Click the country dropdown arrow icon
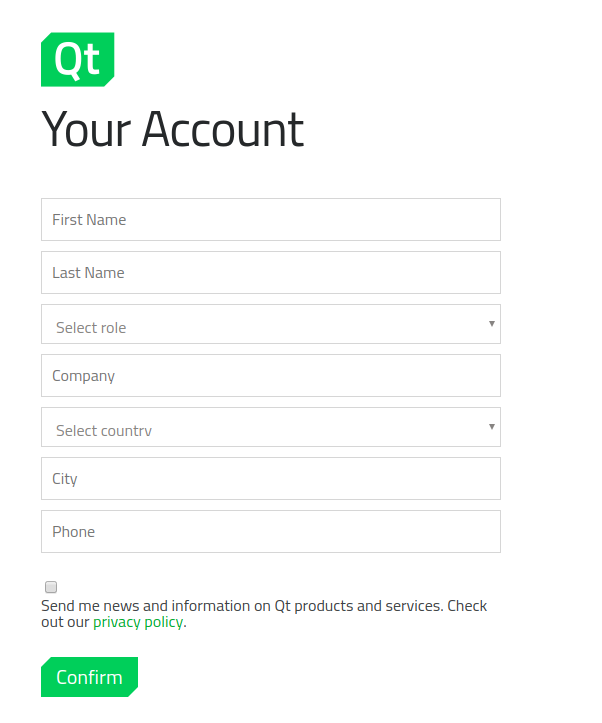Screen dimensions: 602x723 pos(492,427)
